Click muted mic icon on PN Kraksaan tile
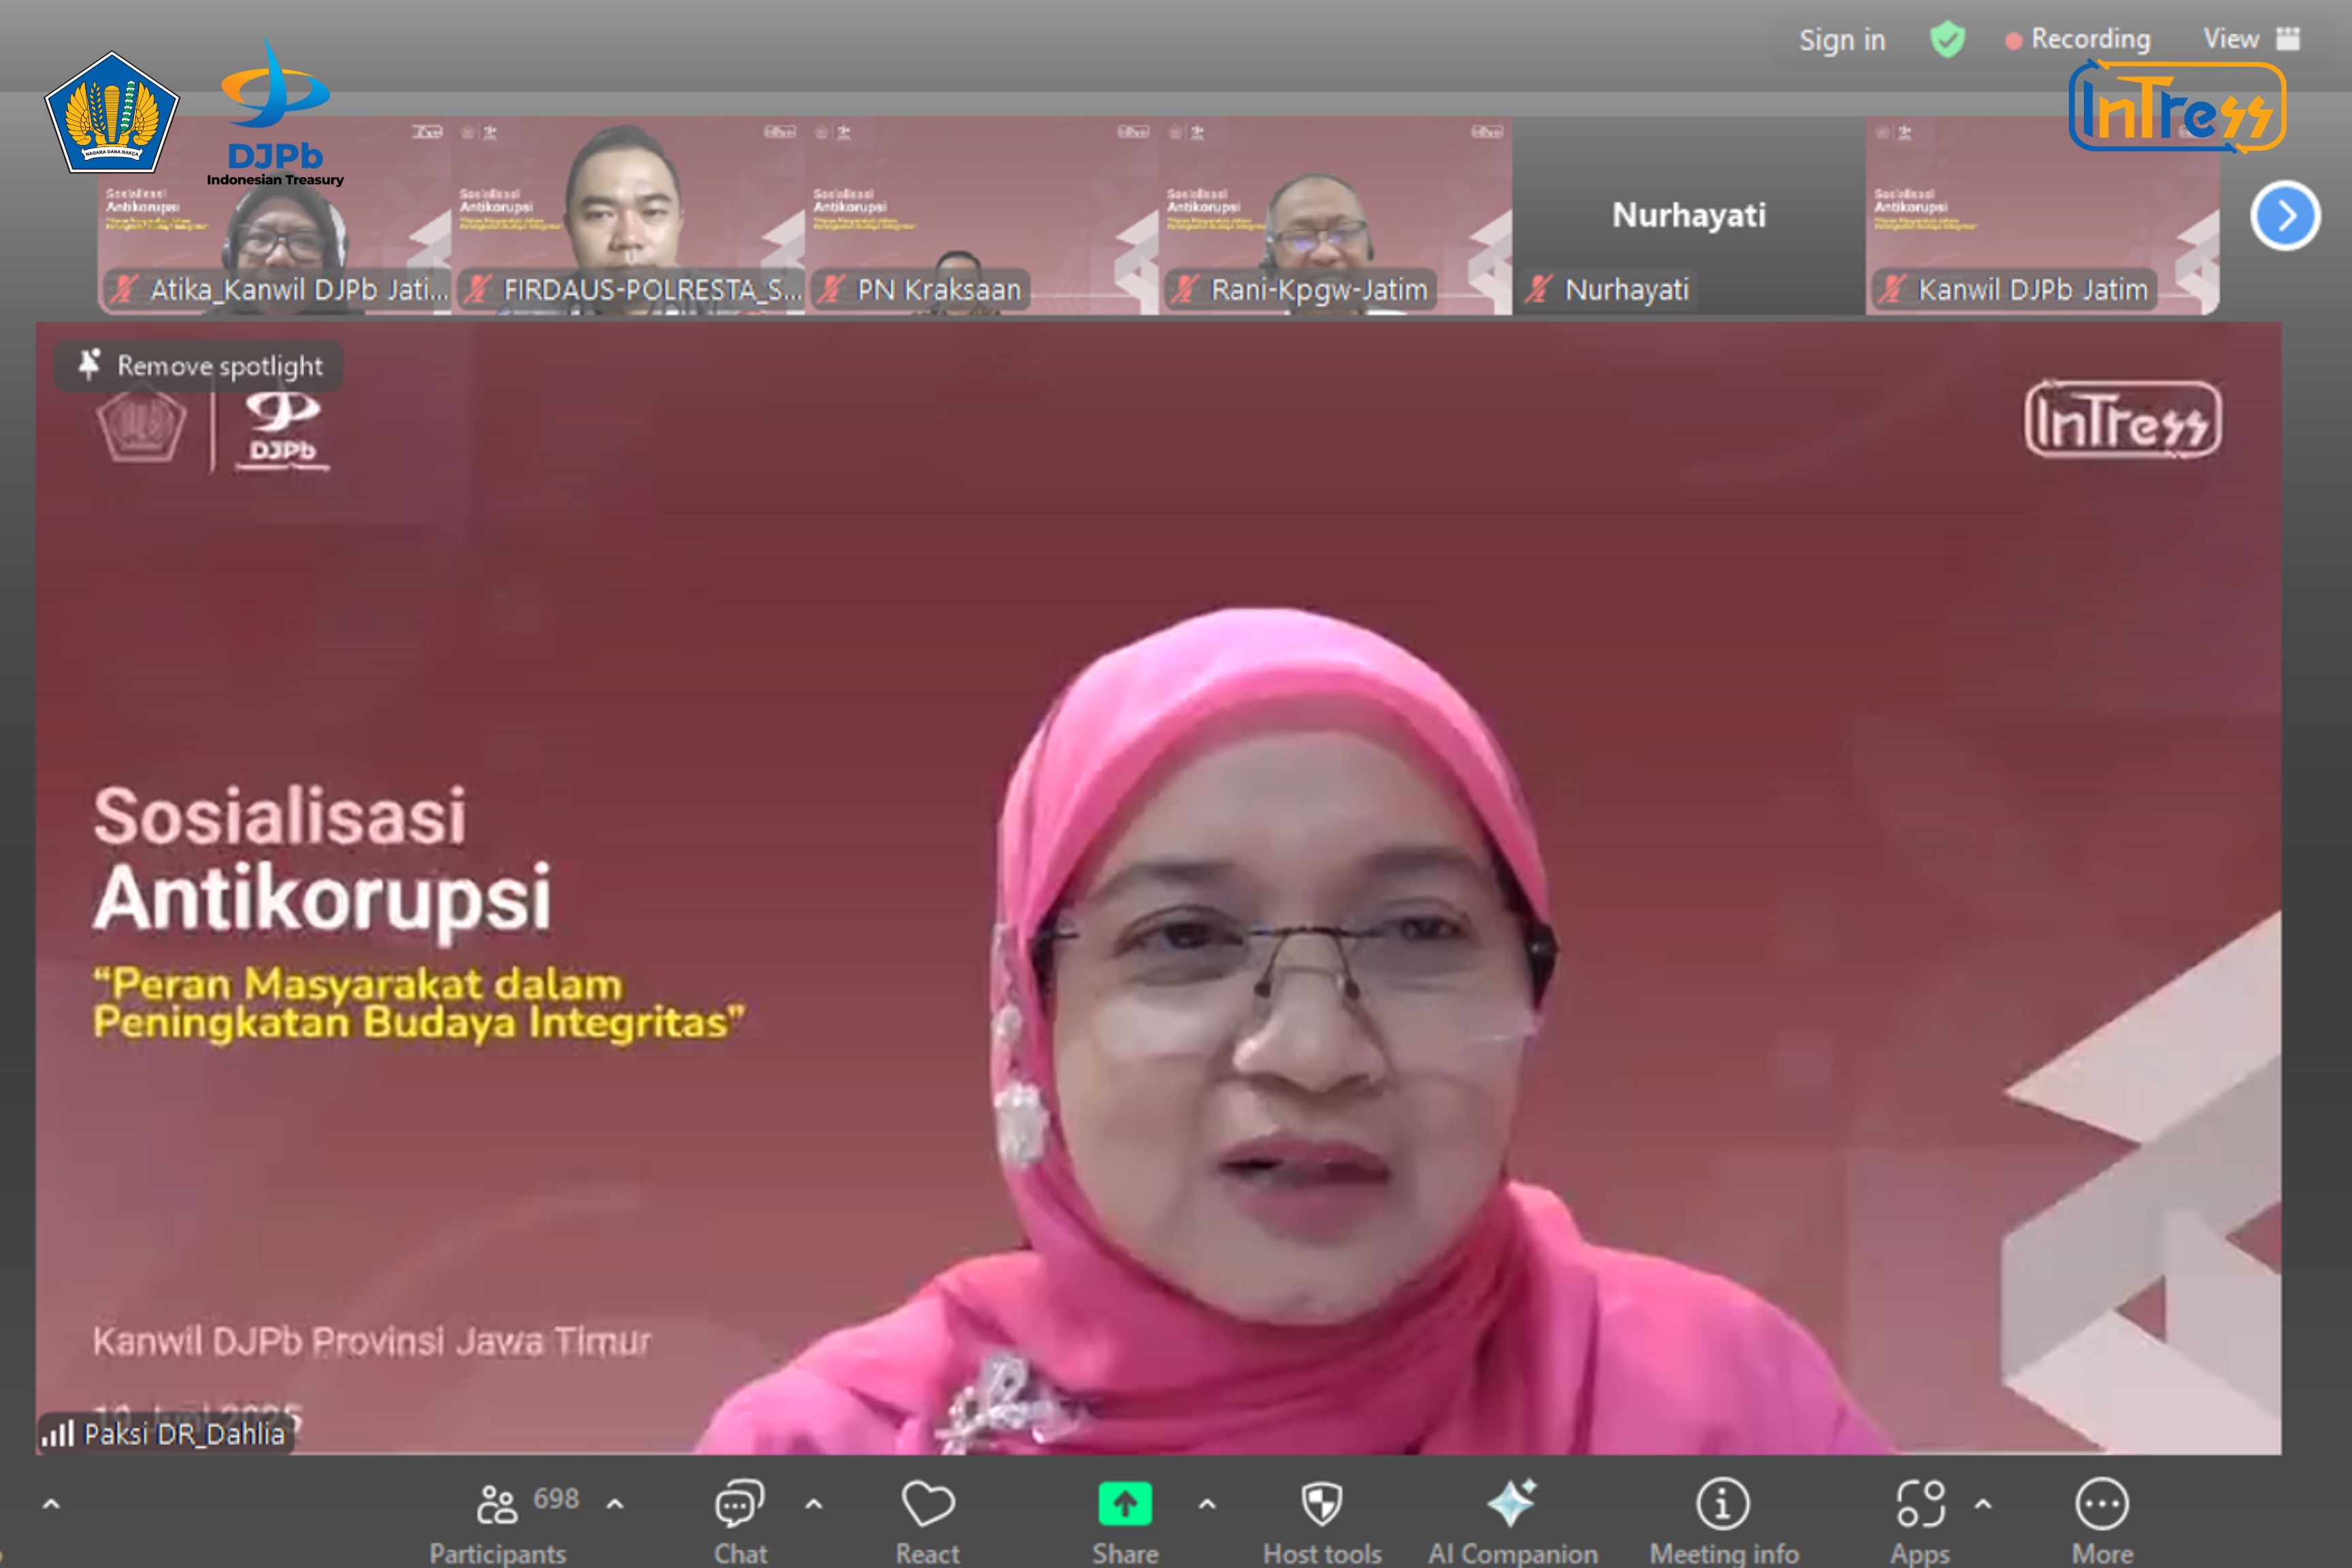 (x=831, y=289)
